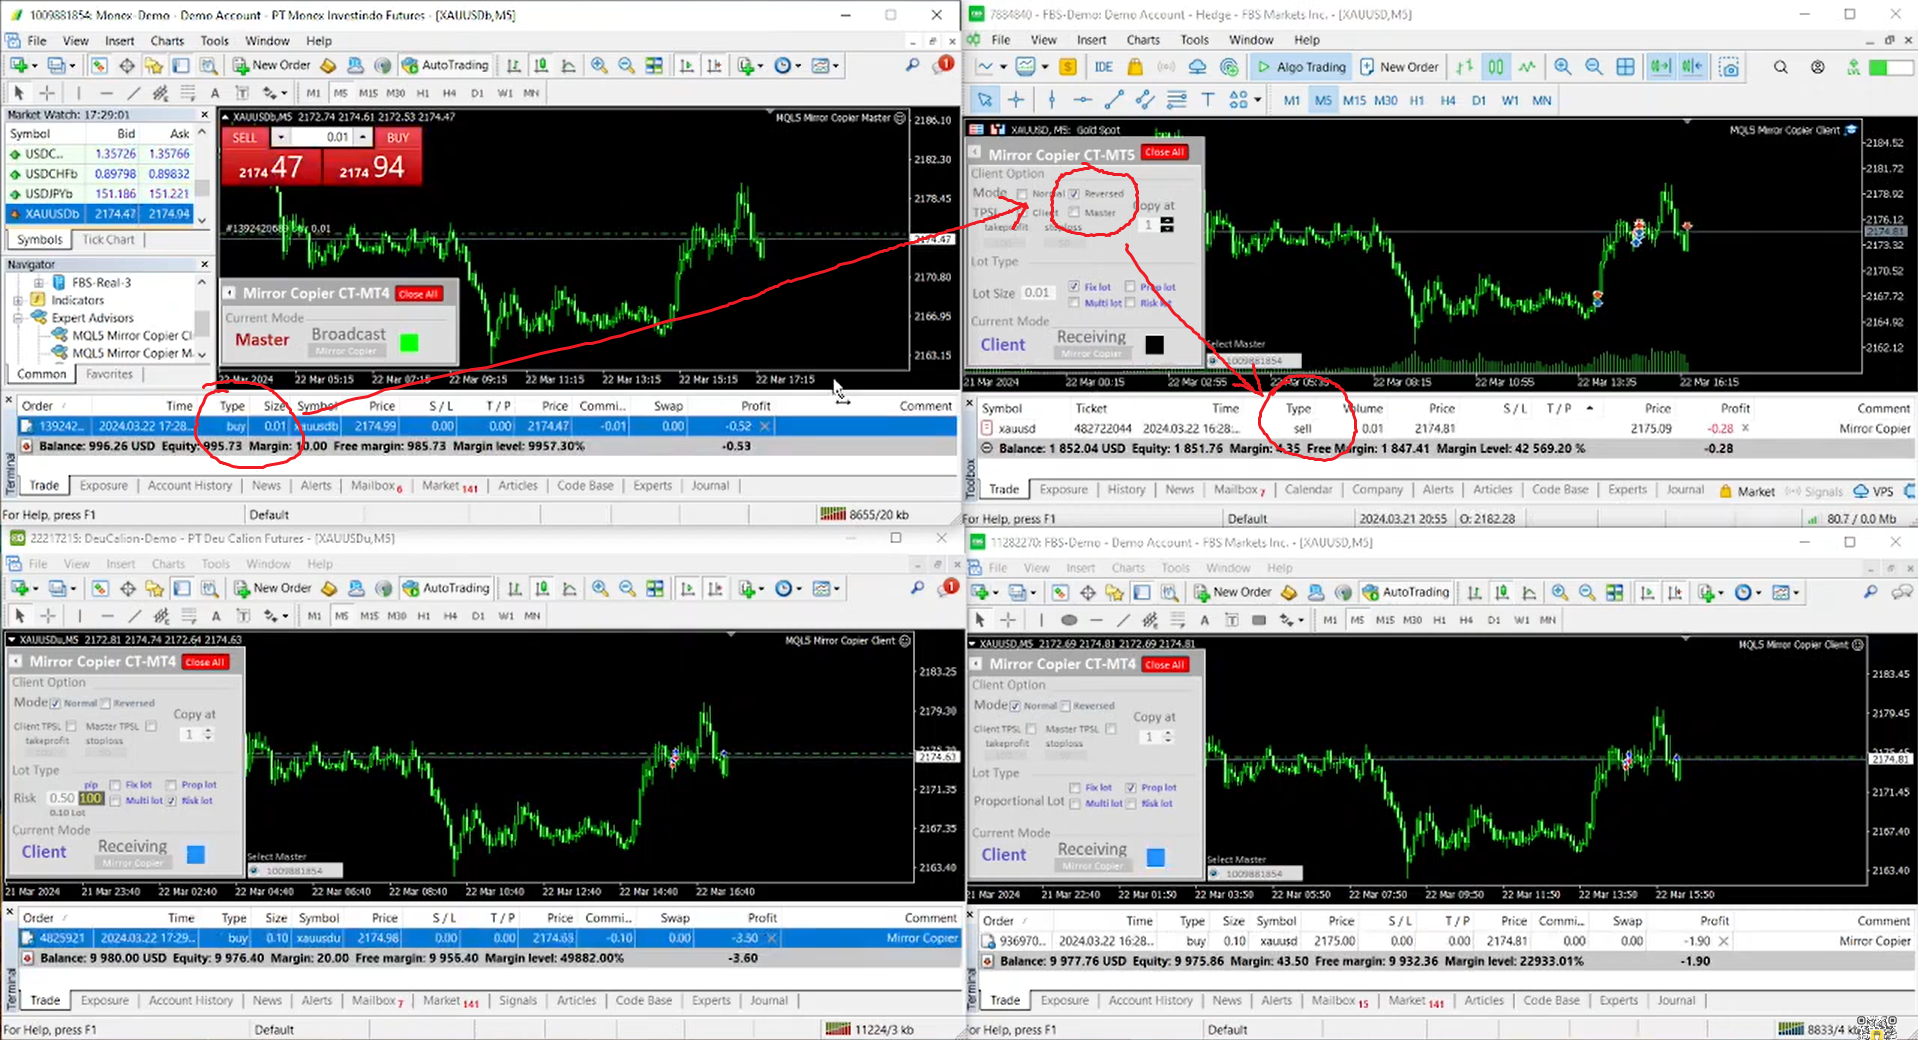Select the H1 timeframe in Monex-Demo window

423,93
